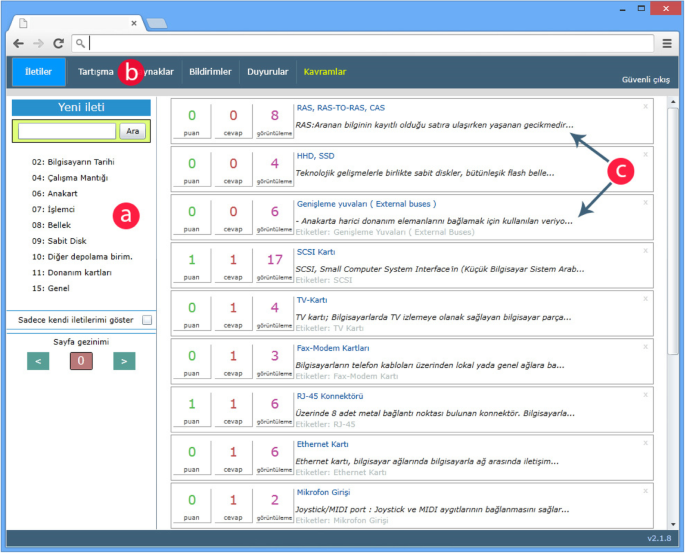Dismiss the RAS, RAS-TO-RAS, CAS post

pos(645,106)
